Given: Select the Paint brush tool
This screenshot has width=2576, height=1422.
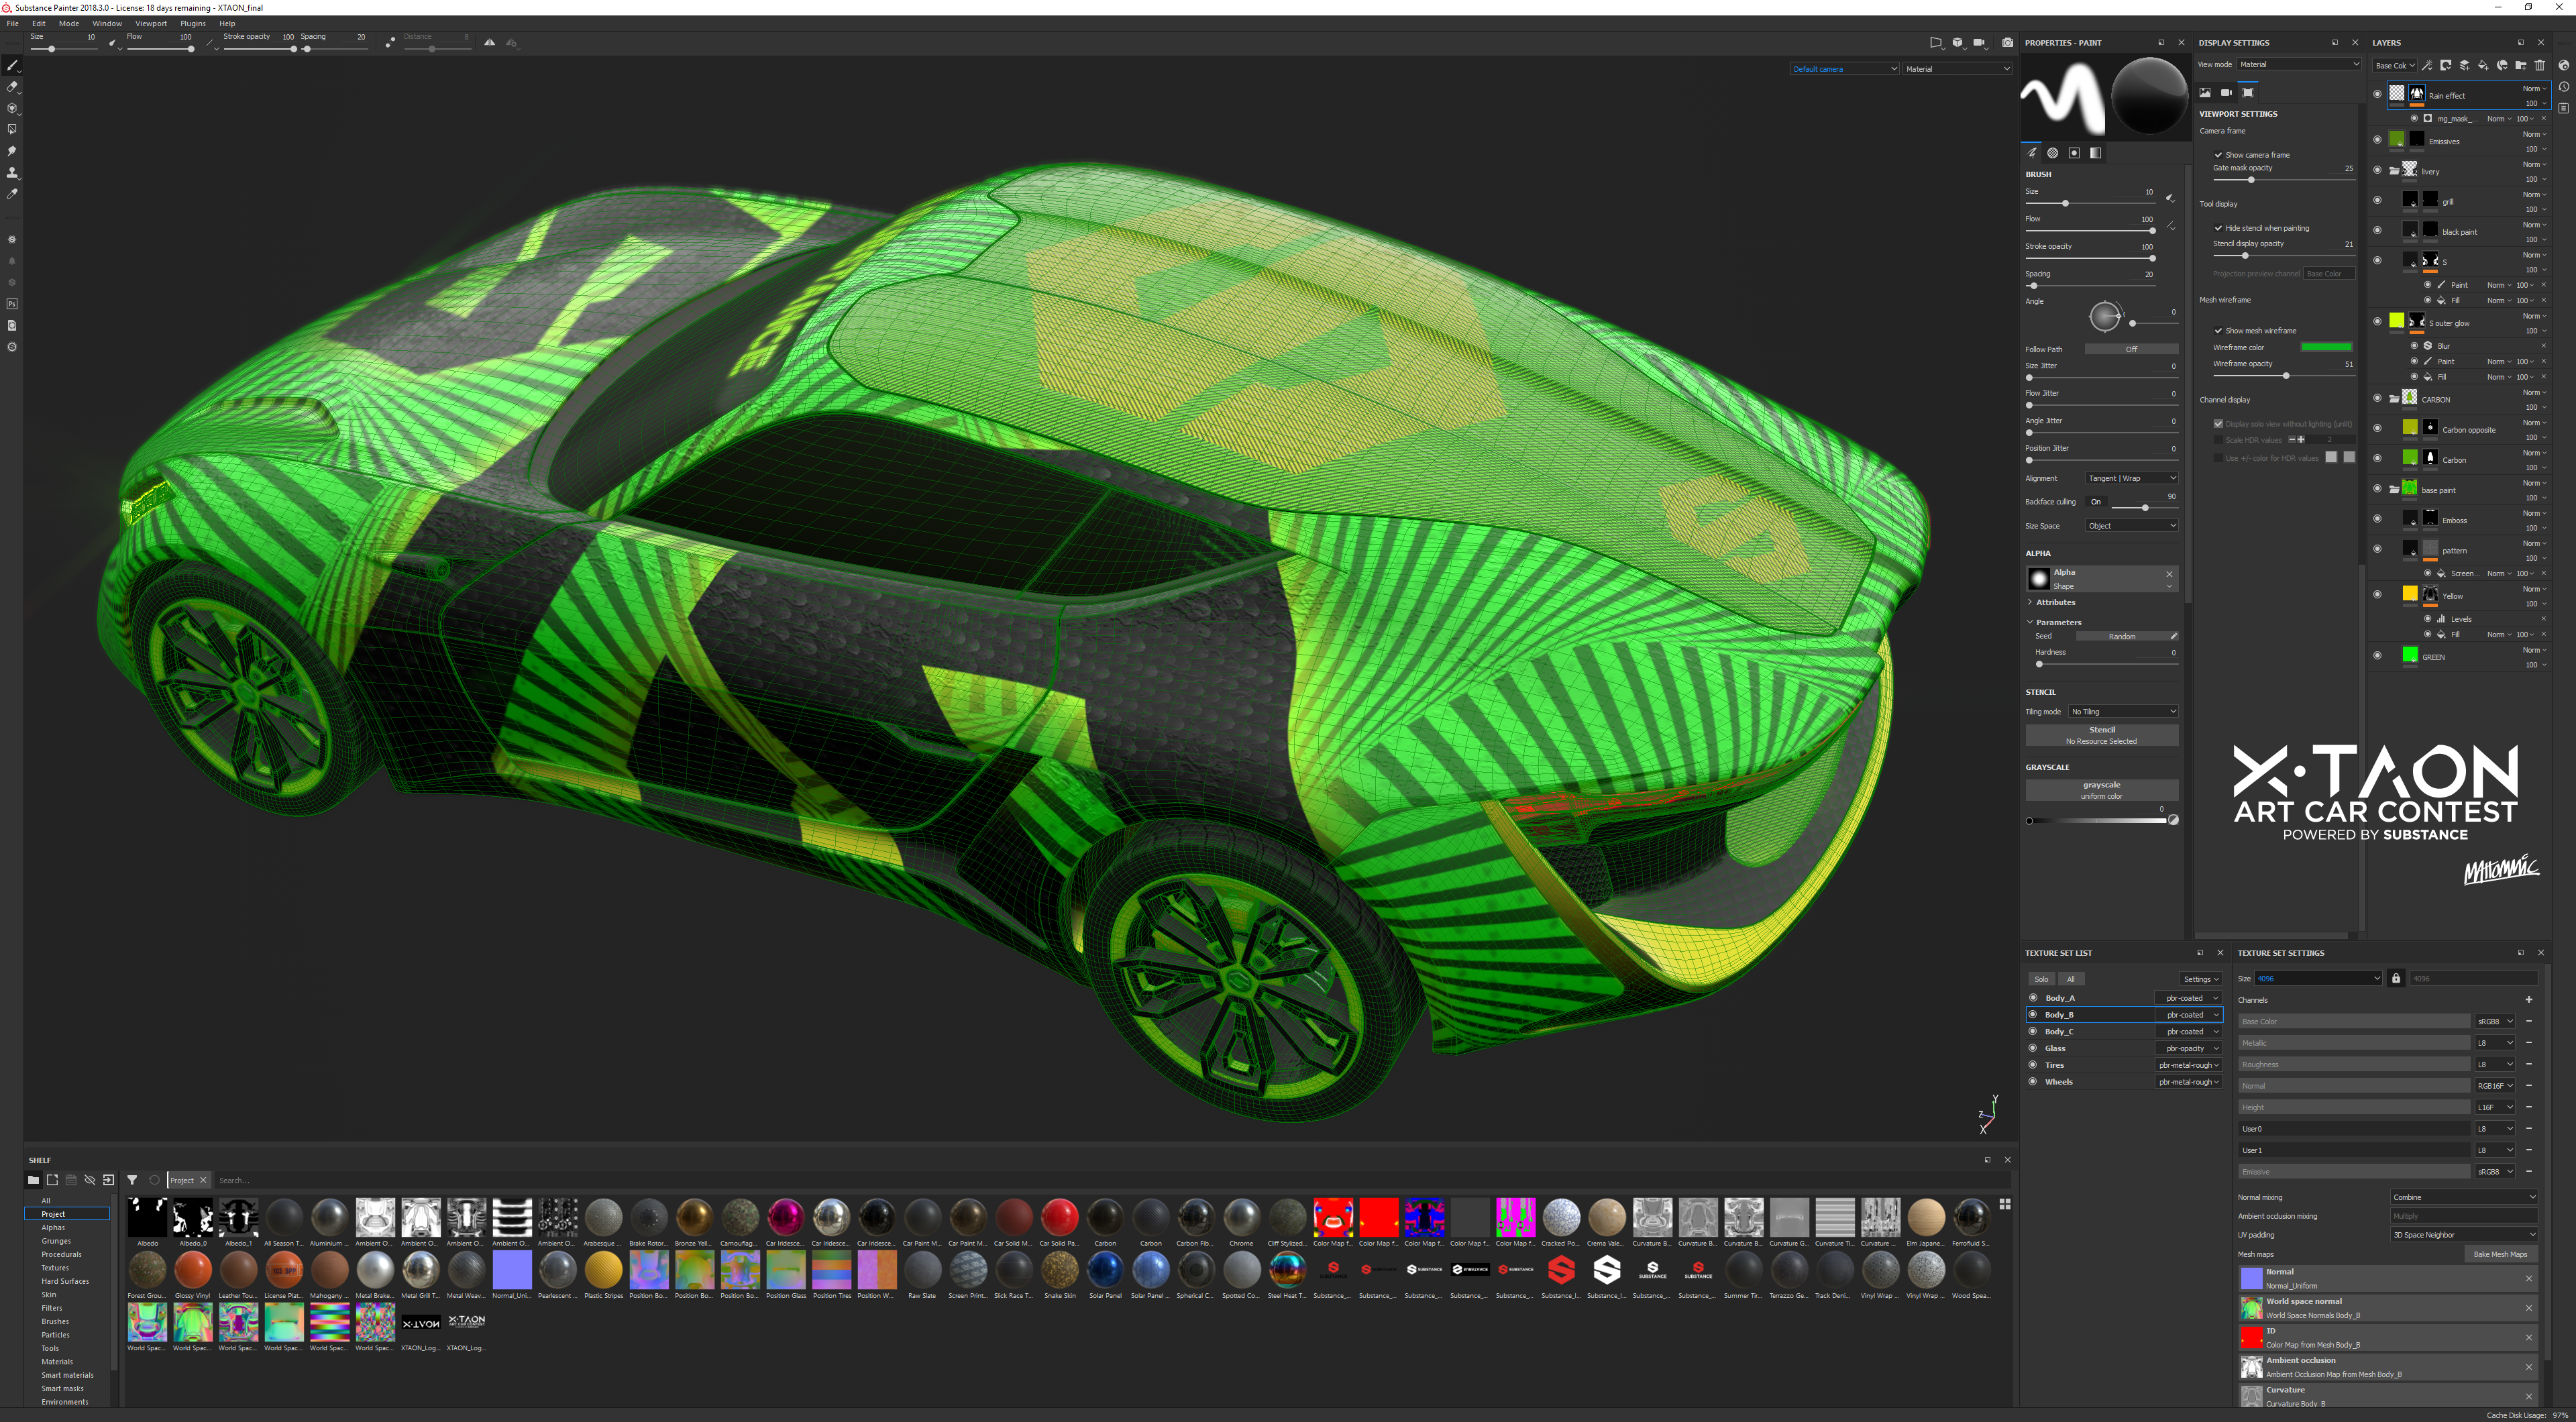Looking at the screenshot, I should [x=12, y=65].
